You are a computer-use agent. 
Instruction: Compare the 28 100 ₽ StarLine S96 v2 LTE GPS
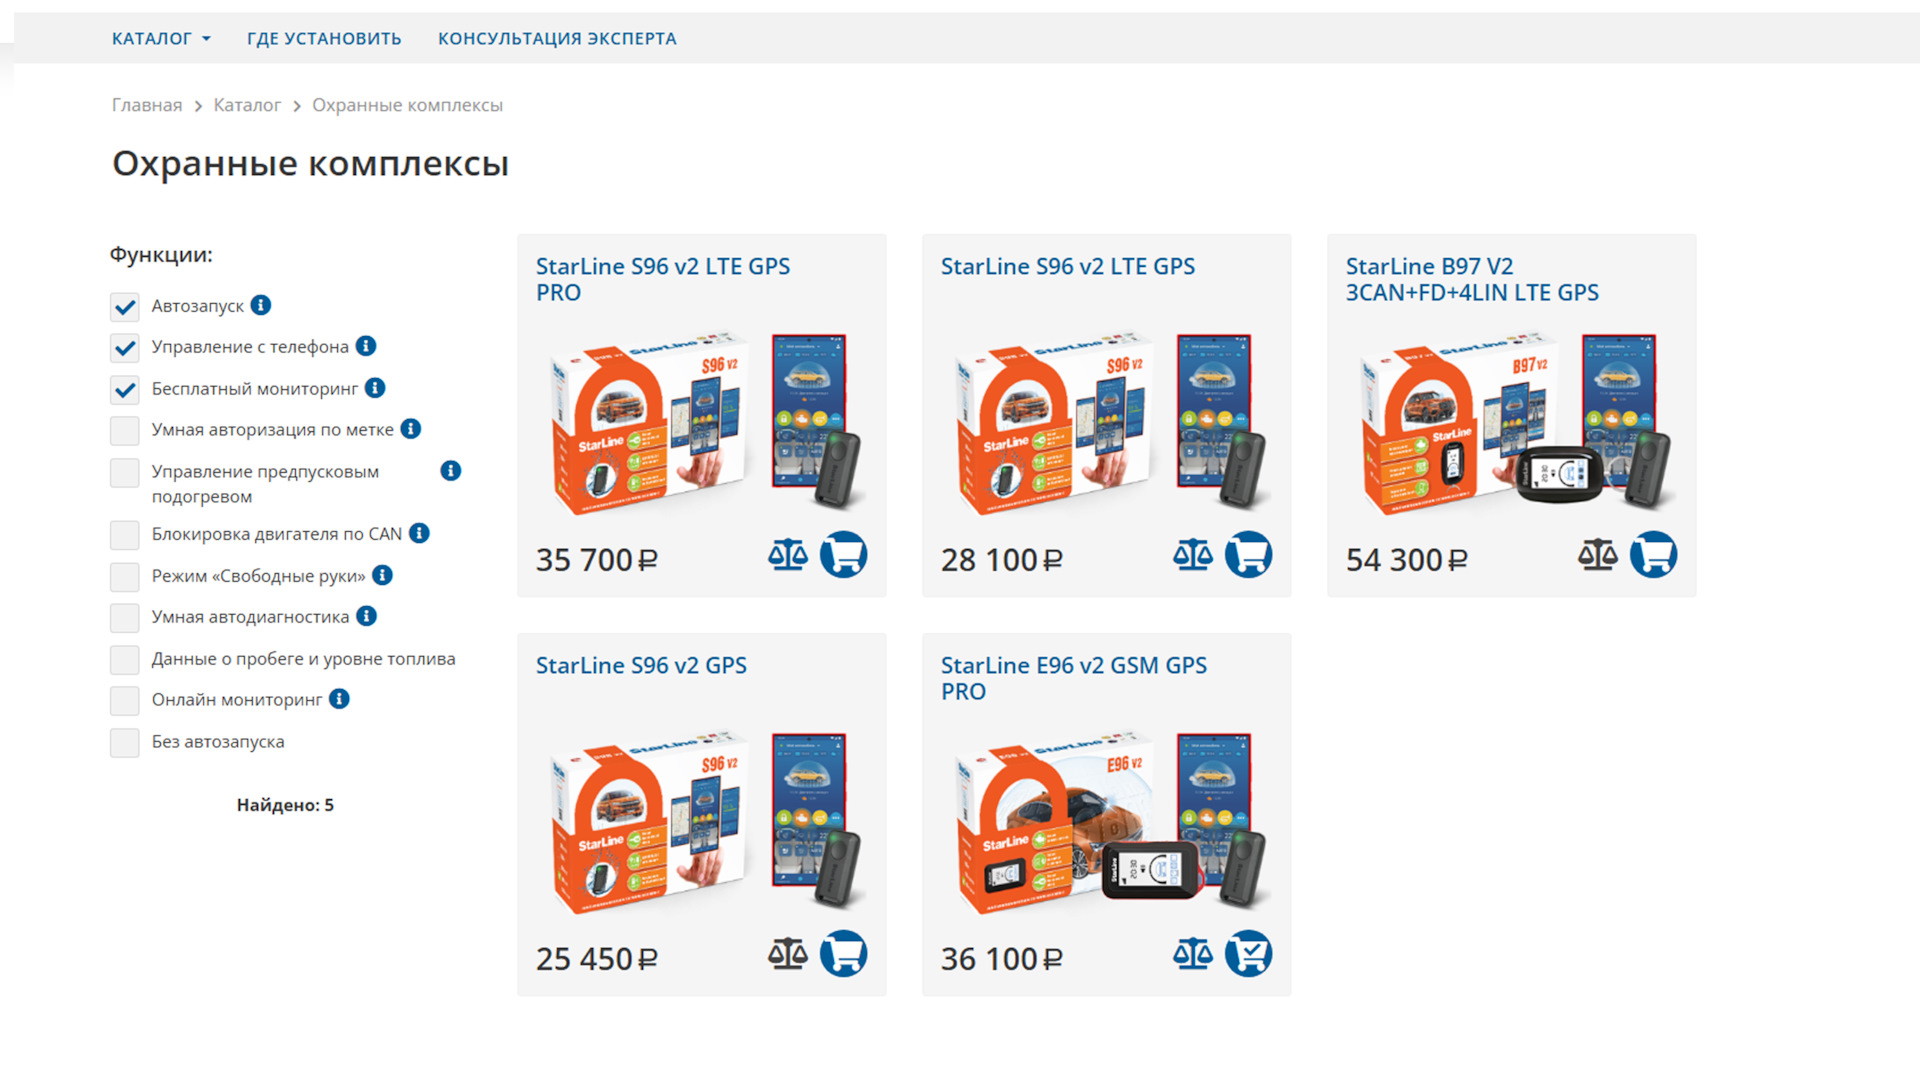(x=1192, y=555)
